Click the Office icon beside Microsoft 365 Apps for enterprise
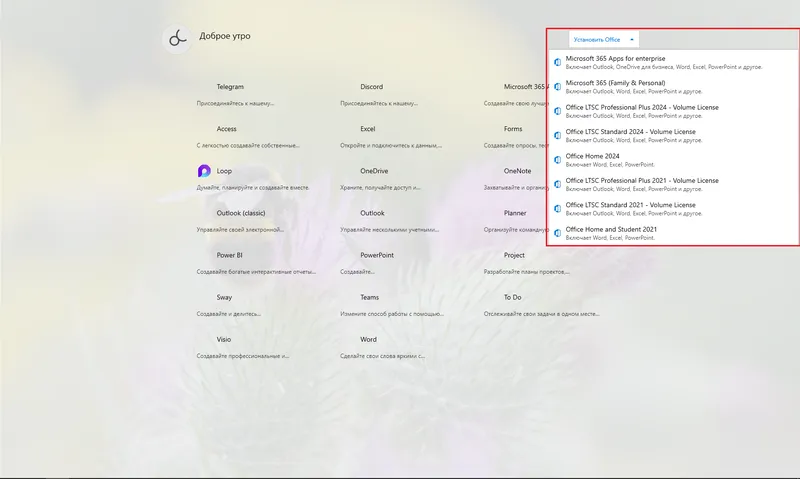The width and height of the screenshot is (800, 479). click(558, 62)
